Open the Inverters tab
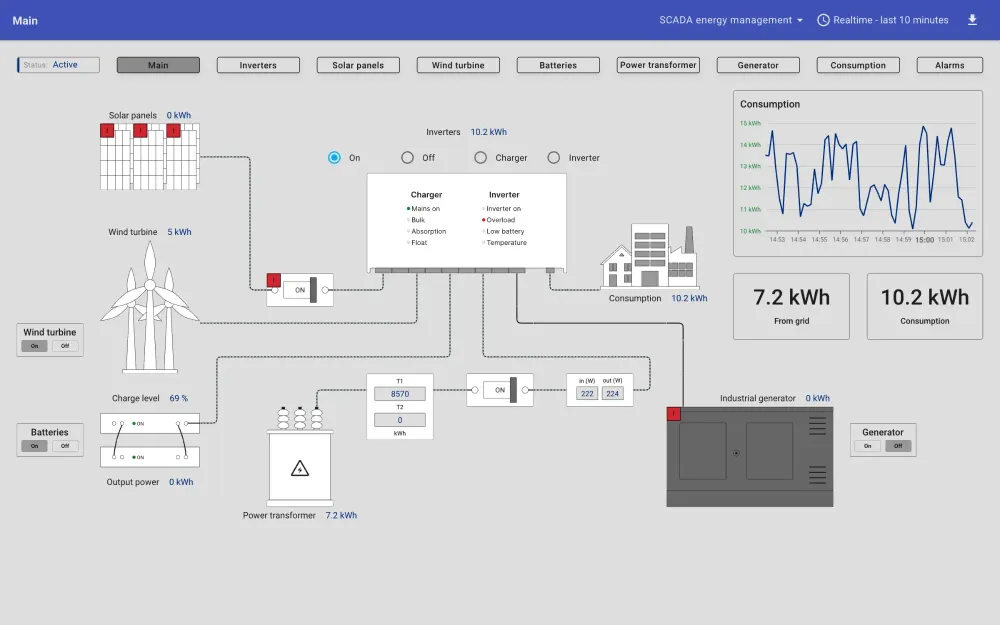1000x625 pixels. click(x=258, y=65)
